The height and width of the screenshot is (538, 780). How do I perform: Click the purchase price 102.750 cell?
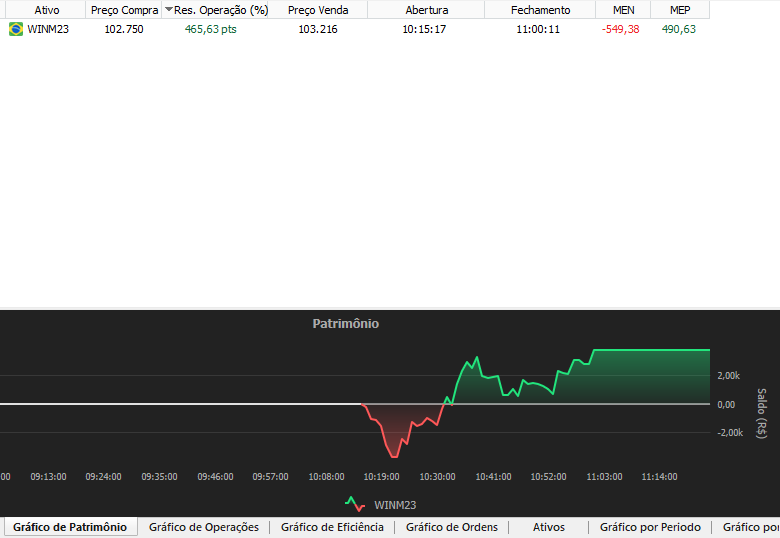point(124,29)
